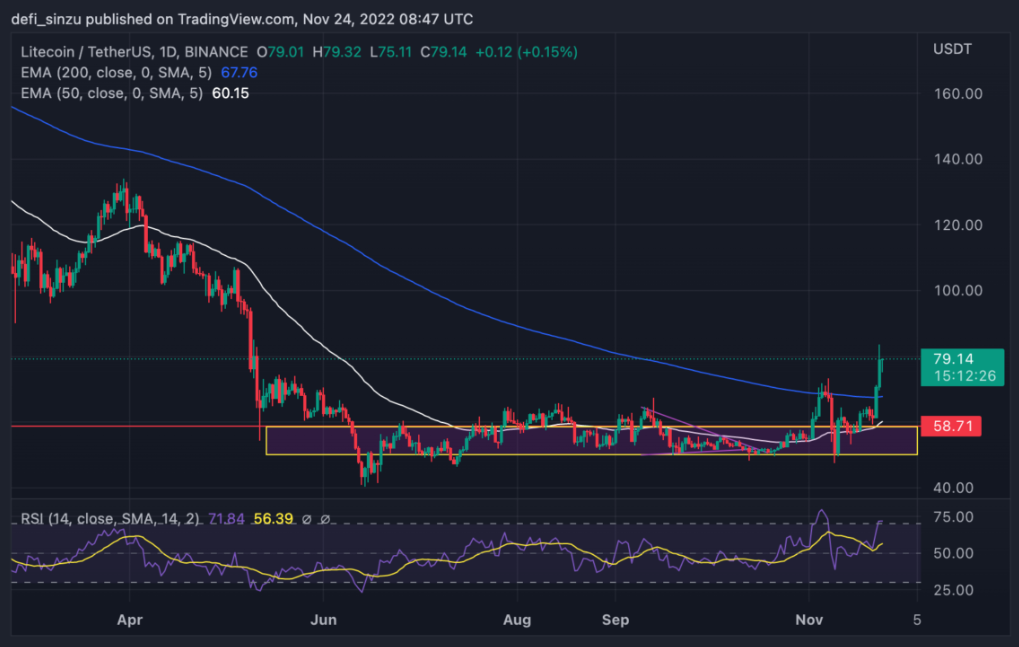Click the first null symbol in RSI legend
This screenshot has height=647, width=1019.
[307, 519]
